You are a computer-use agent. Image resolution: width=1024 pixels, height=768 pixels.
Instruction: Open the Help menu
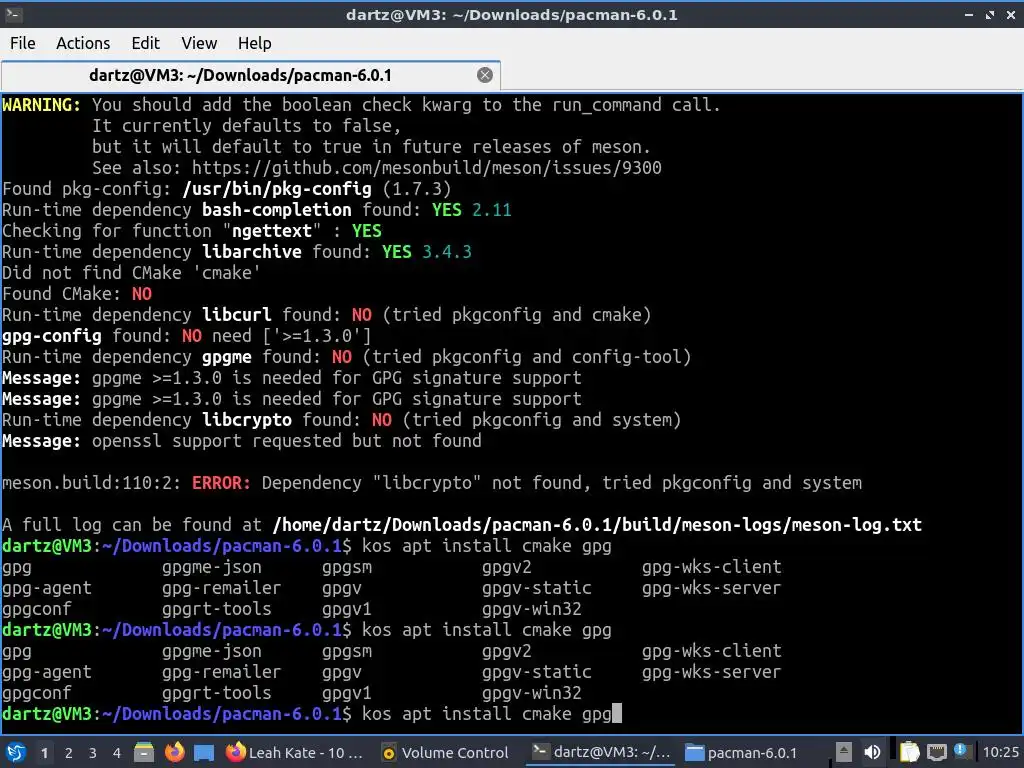[254, 43]
